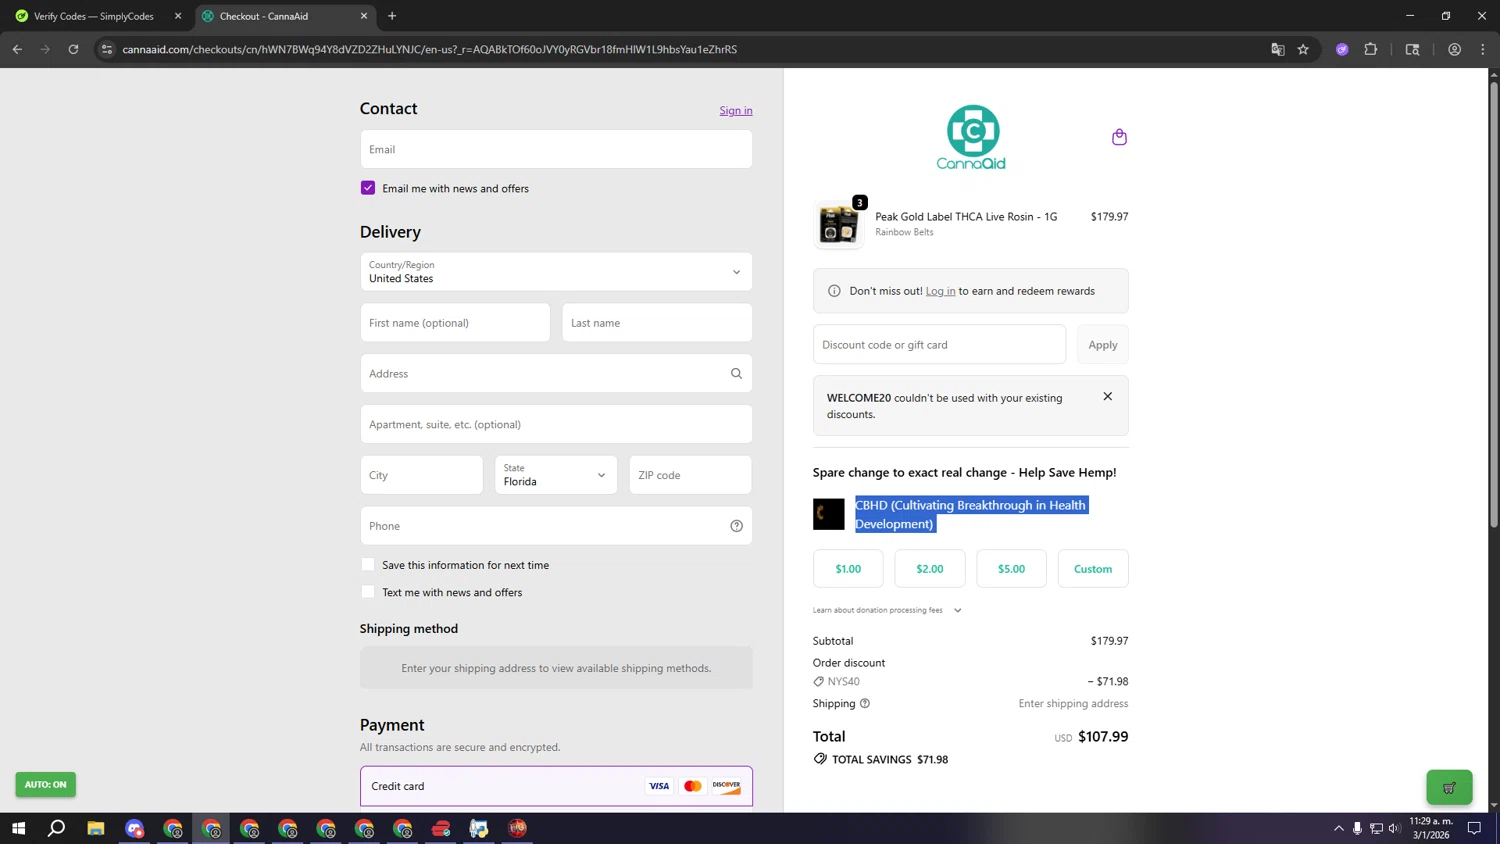
Task: Open the notification center icon
Action: coord(1474,828)
